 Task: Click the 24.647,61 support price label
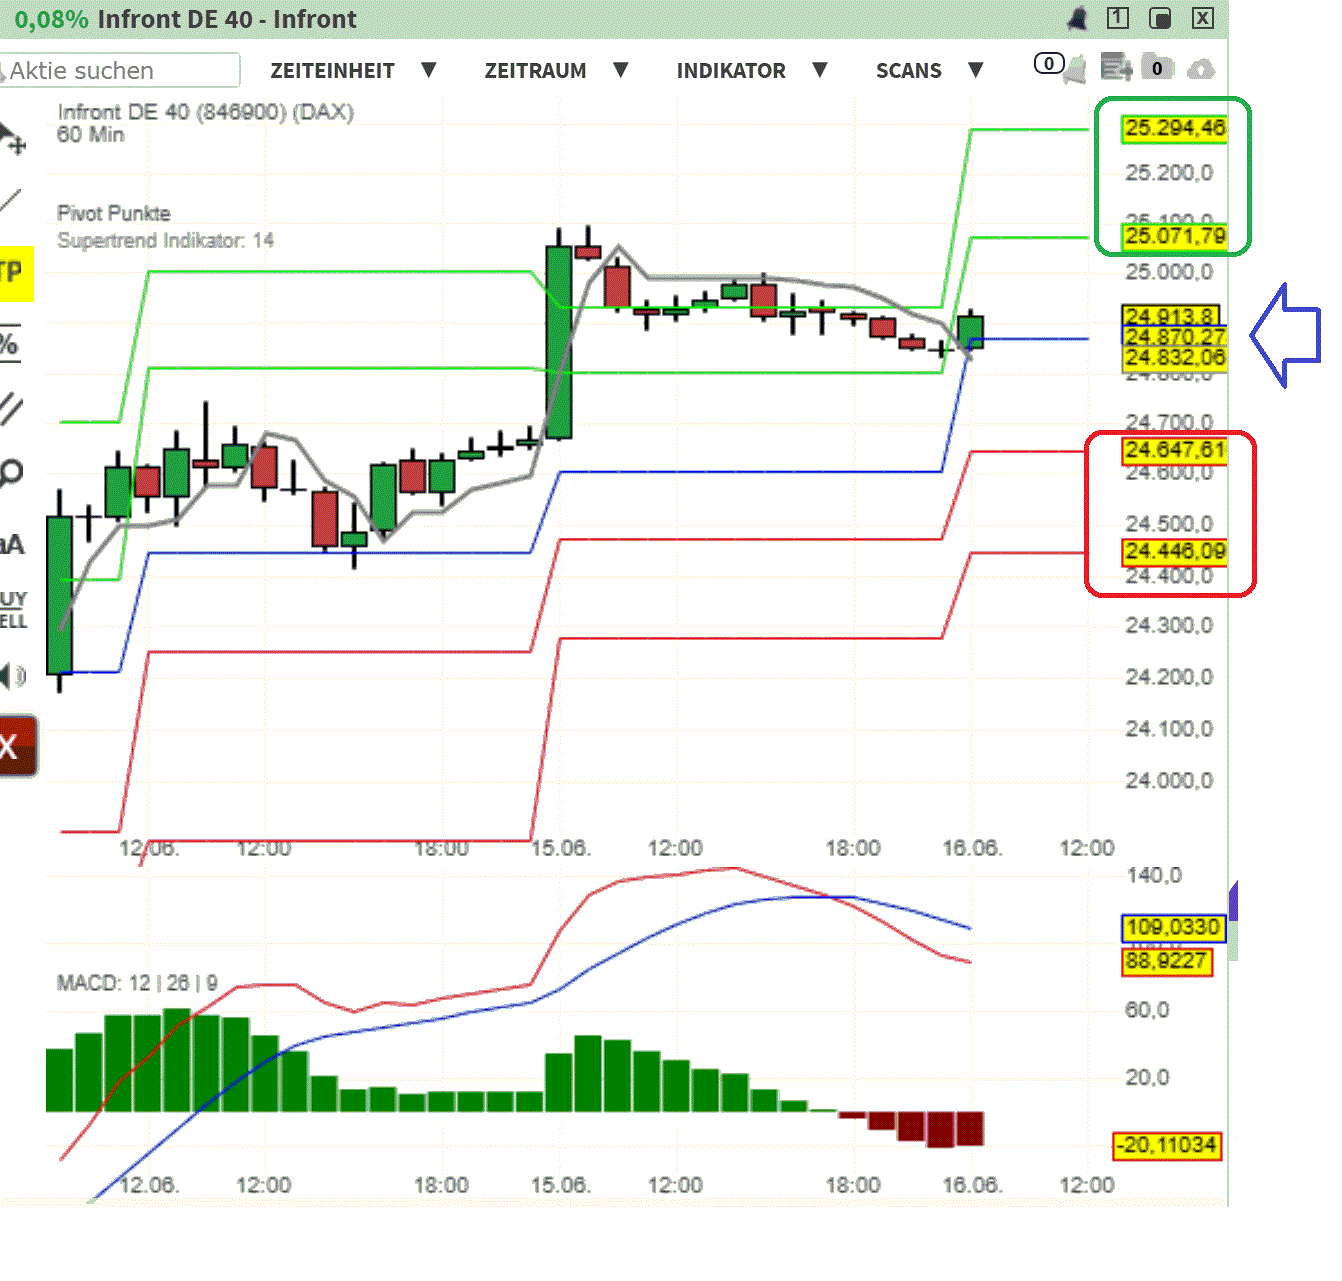[1174, 450]
